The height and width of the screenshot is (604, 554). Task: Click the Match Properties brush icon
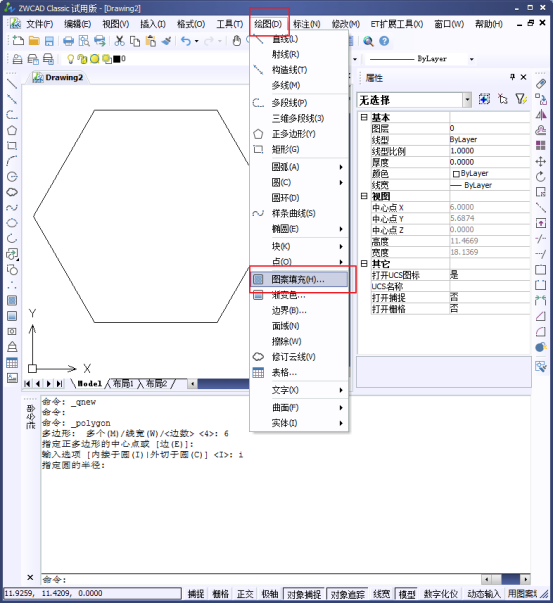[x=166, y=41]
